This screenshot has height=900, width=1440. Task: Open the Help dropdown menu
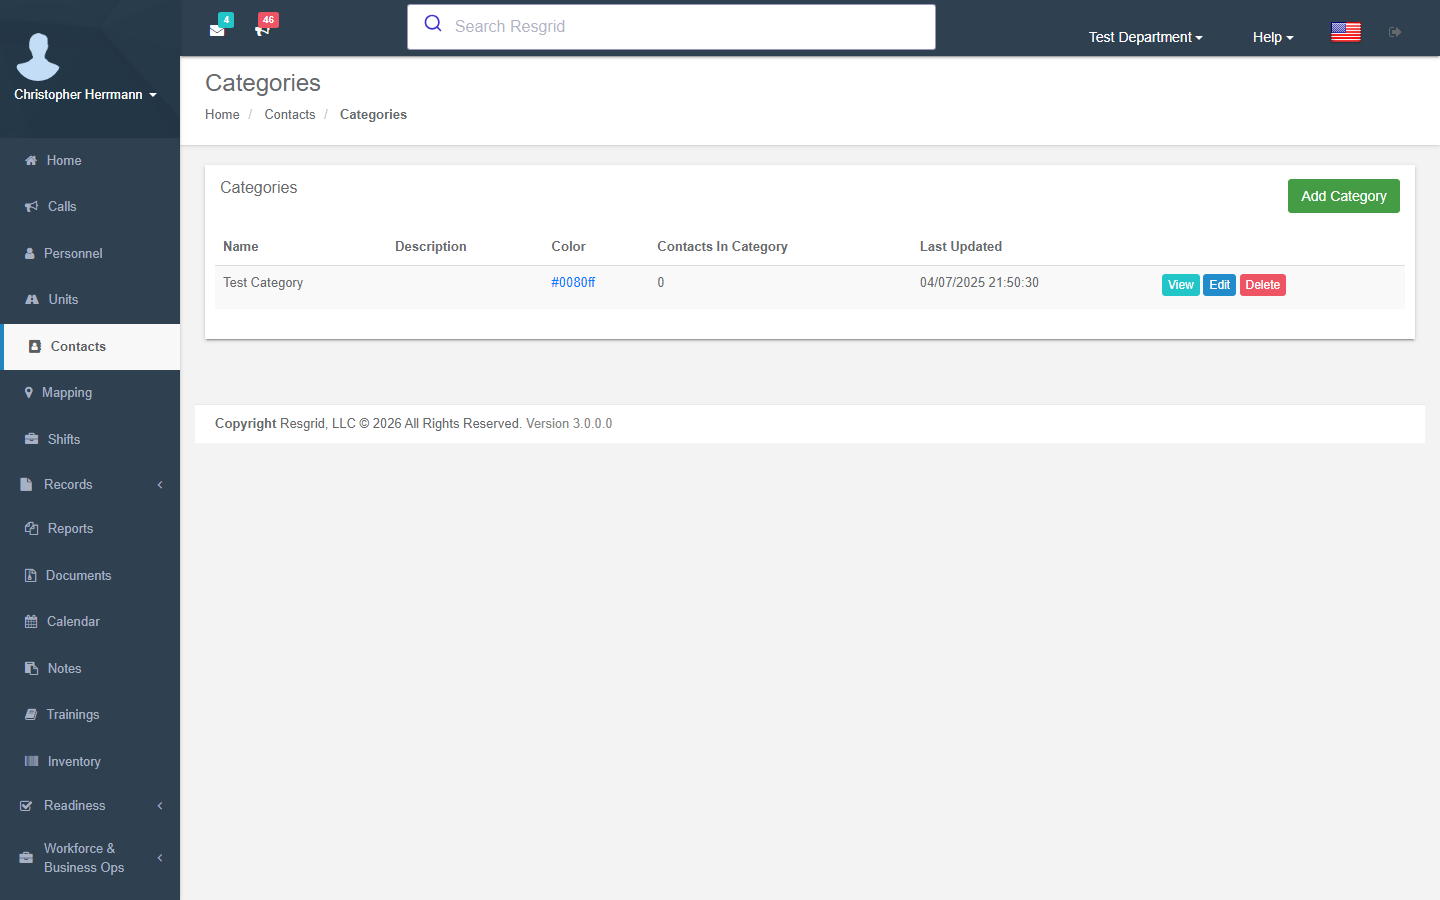[x=1273, y=37]
